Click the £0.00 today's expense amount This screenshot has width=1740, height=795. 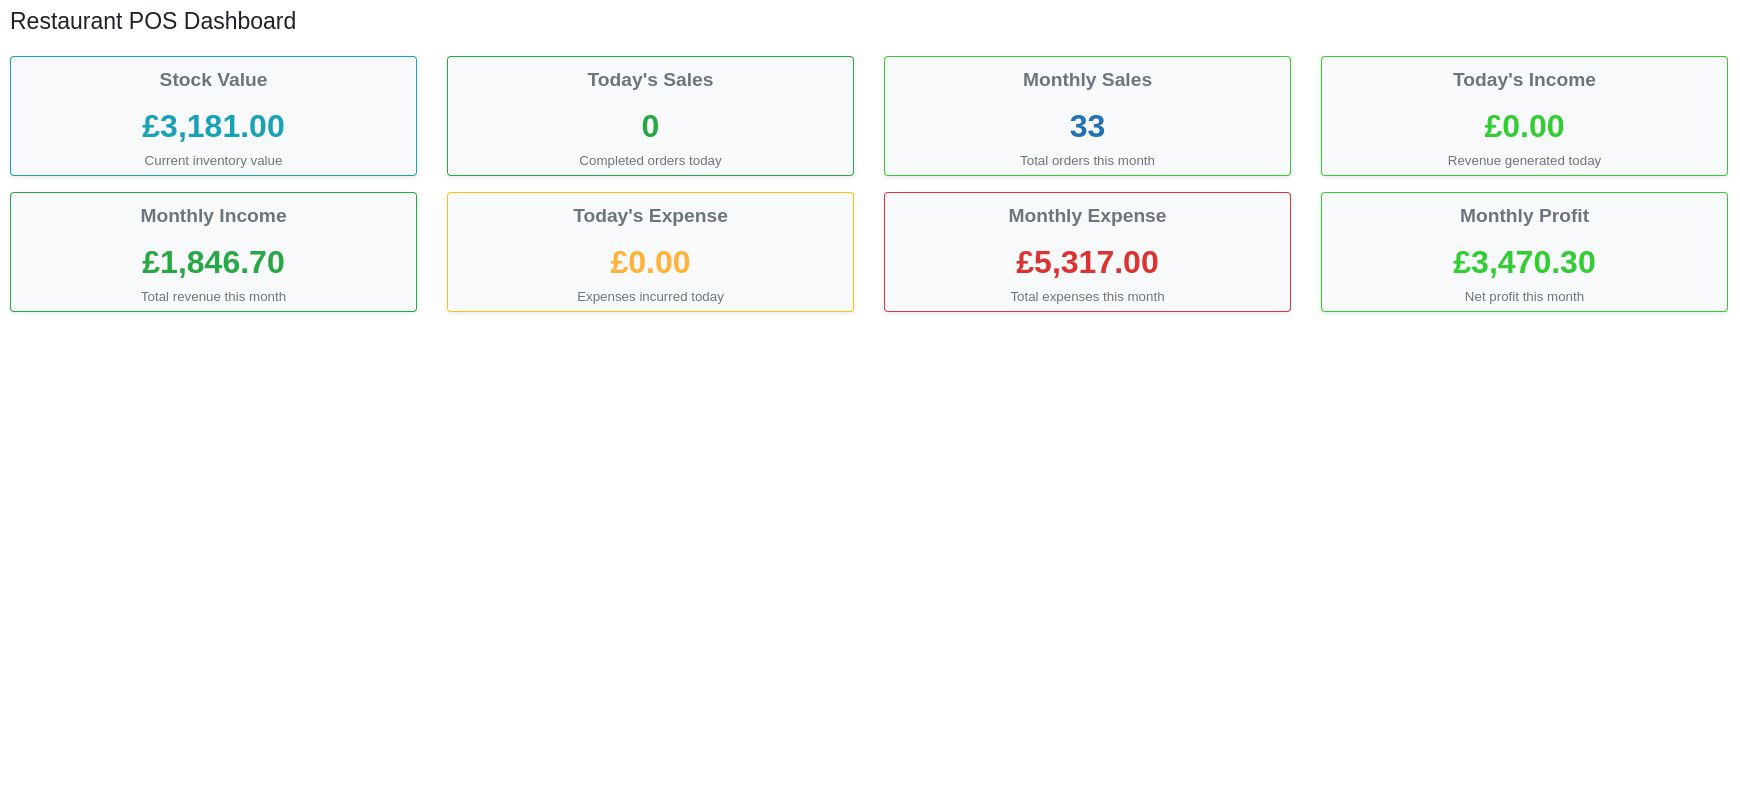coord(650,263)
